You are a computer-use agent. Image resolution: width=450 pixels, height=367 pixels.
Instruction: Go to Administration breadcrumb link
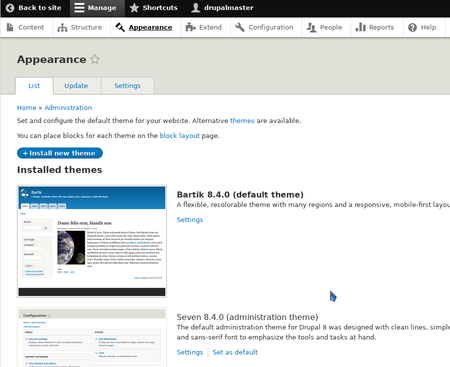(x=68, y=108)
